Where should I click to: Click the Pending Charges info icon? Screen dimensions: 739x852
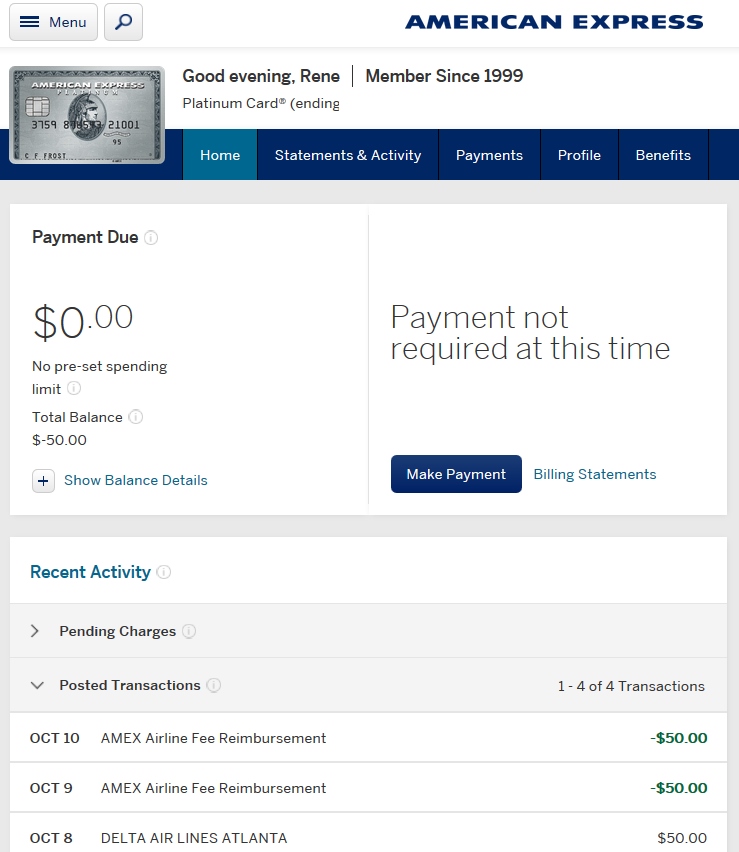point(189,632)
